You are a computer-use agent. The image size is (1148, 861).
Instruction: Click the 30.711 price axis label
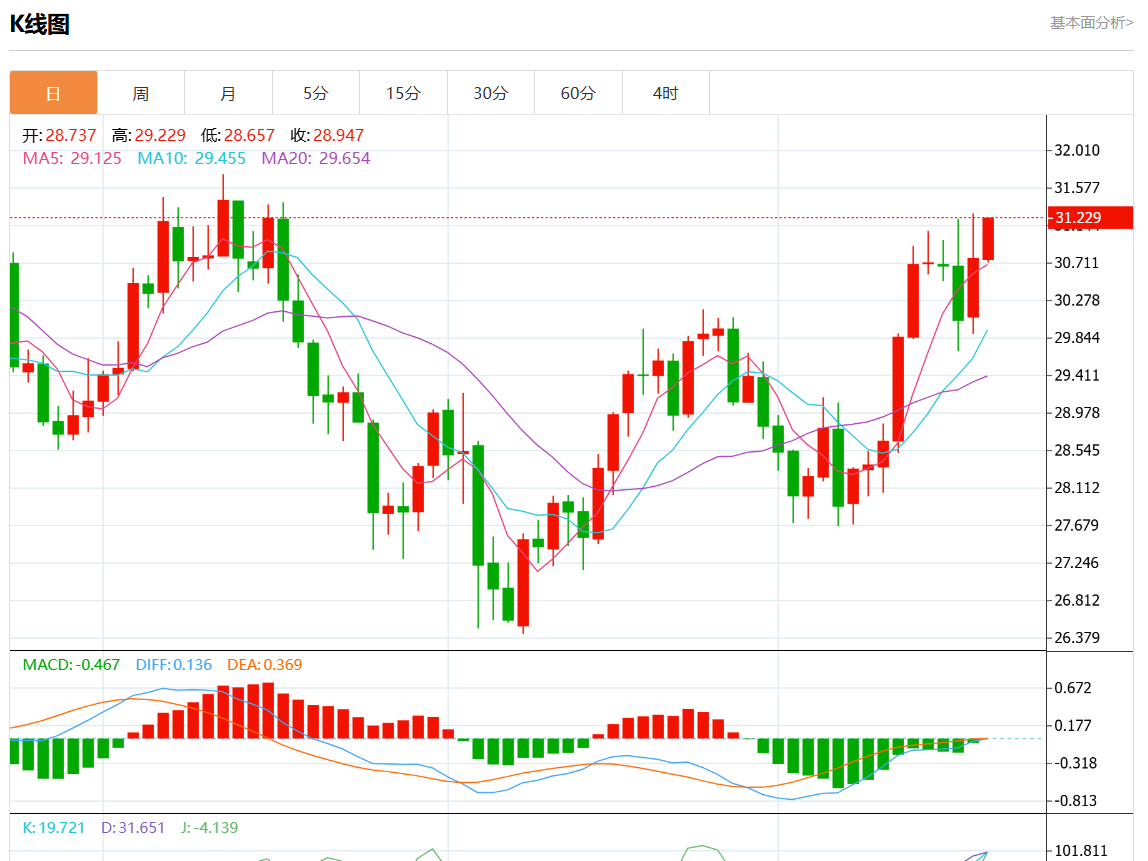point(1076,262)
